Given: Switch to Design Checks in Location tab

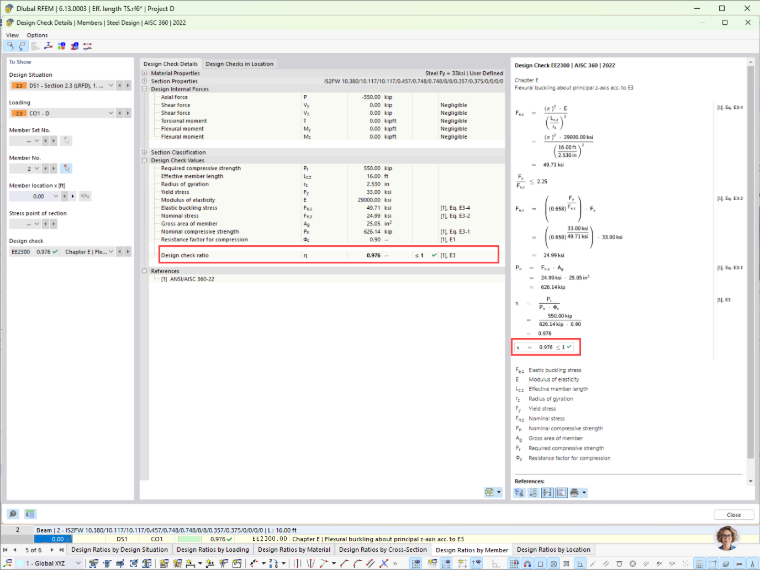Looking at the screenshot, I should tap(239, 63).
